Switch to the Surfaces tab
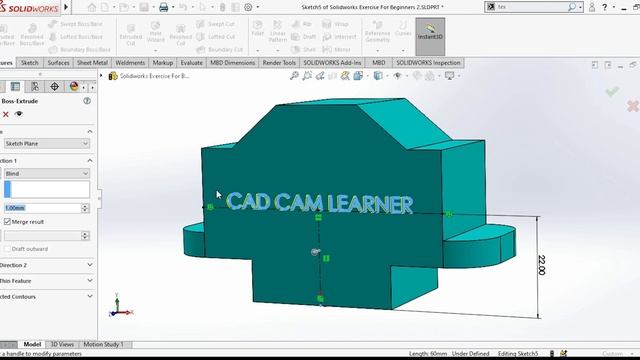The height and width of the screenshot is (360, 640). click(x=58, y=62)
